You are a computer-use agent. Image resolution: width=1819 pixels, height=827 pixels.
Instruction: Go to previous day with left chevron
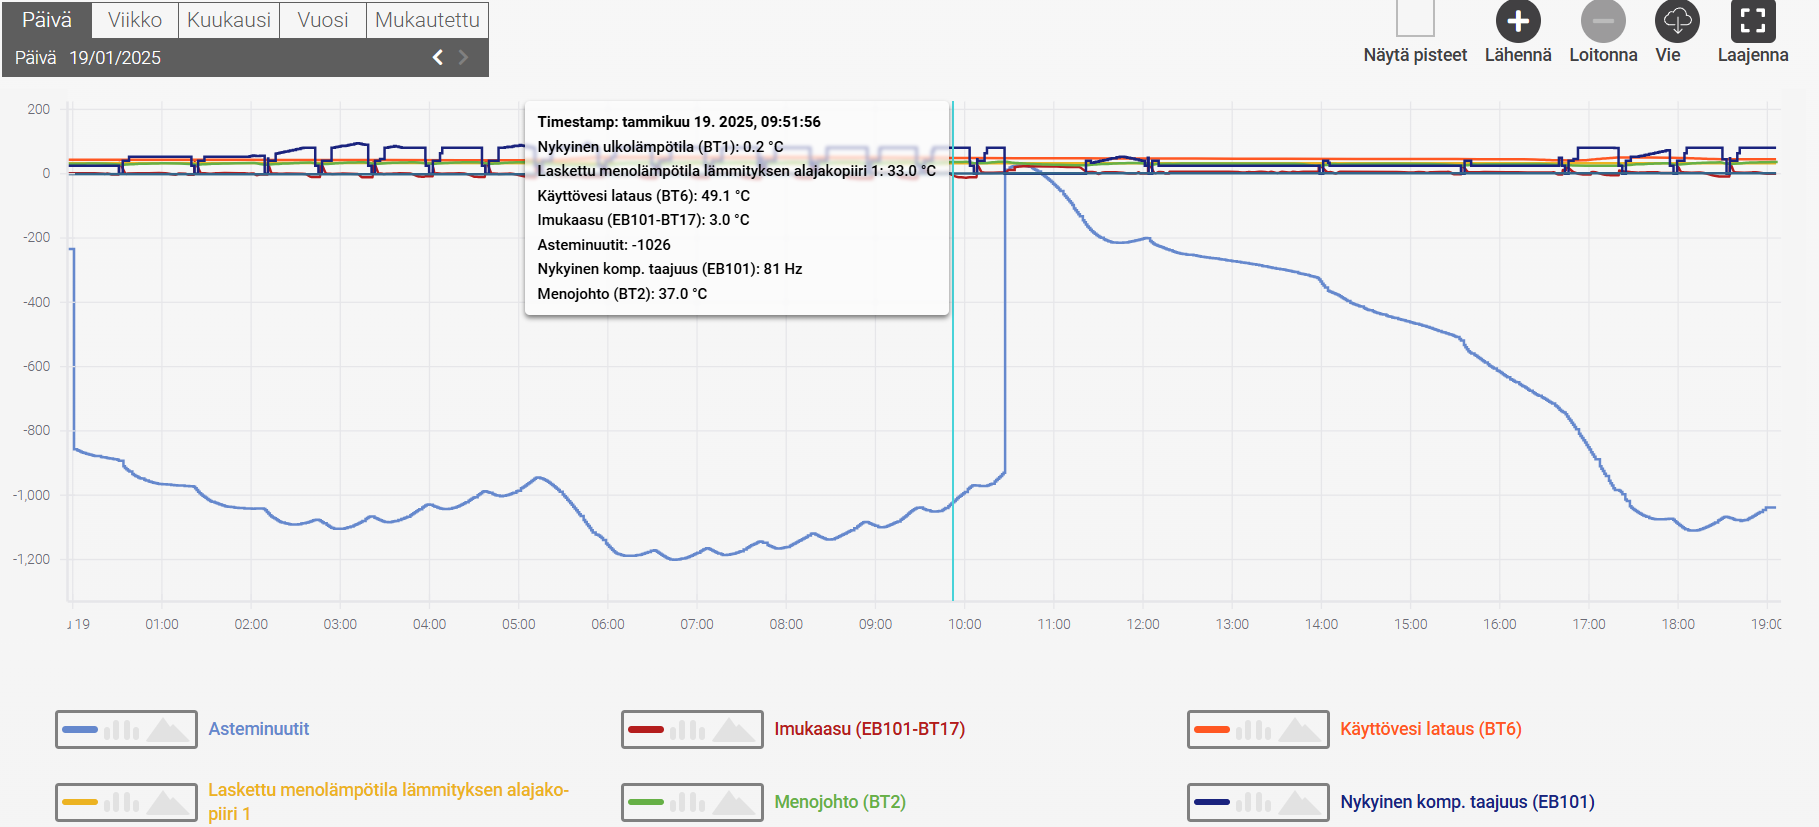(x=437, y=58)
